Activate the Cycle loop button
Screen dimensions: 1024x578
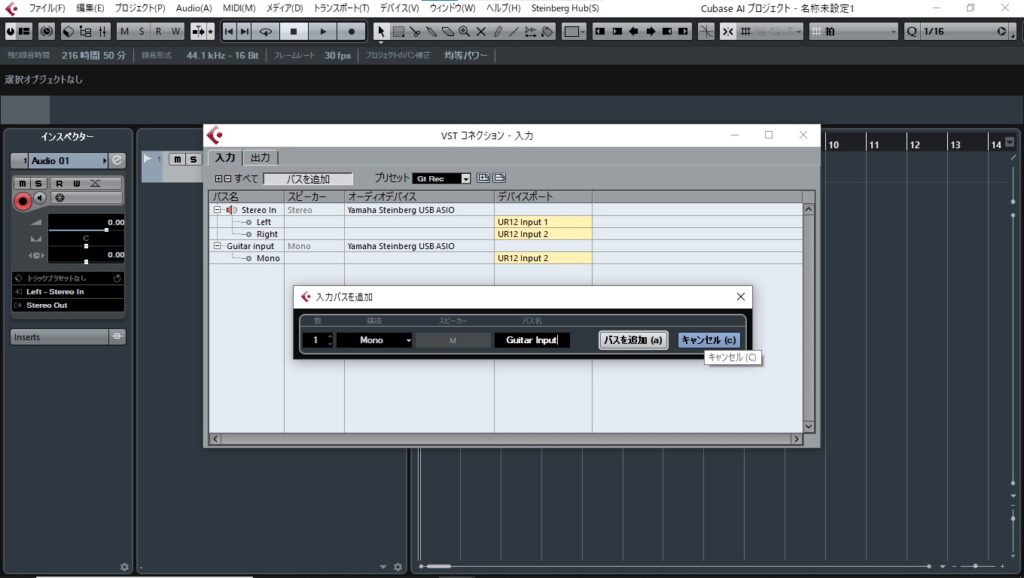click(x=265, y=31)
